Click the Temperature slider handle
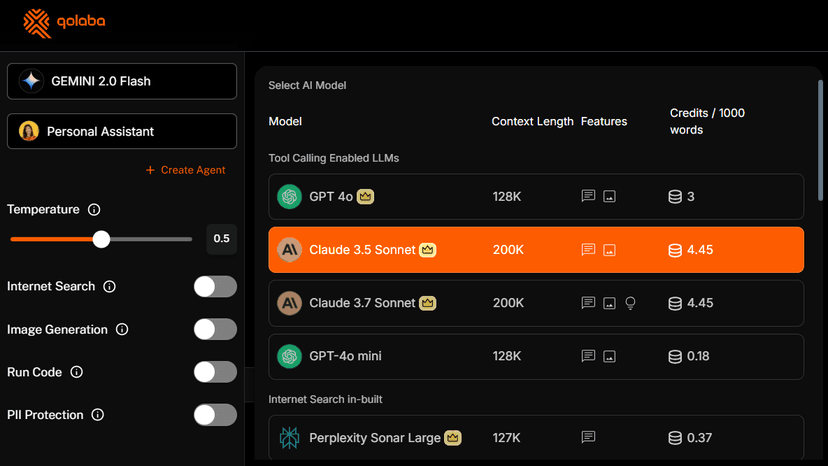The image size is (828, 466). coord(101,239)
